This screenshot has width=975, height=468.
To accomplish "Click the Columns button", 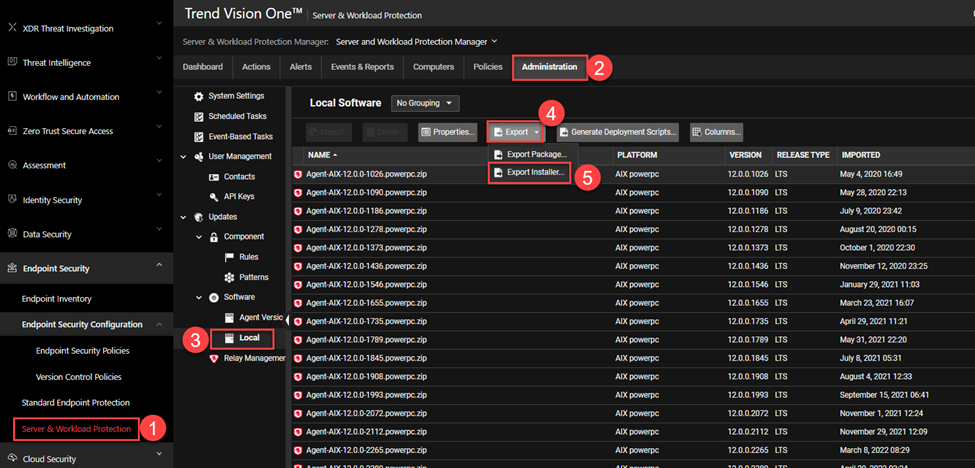I will coord(716,132).
